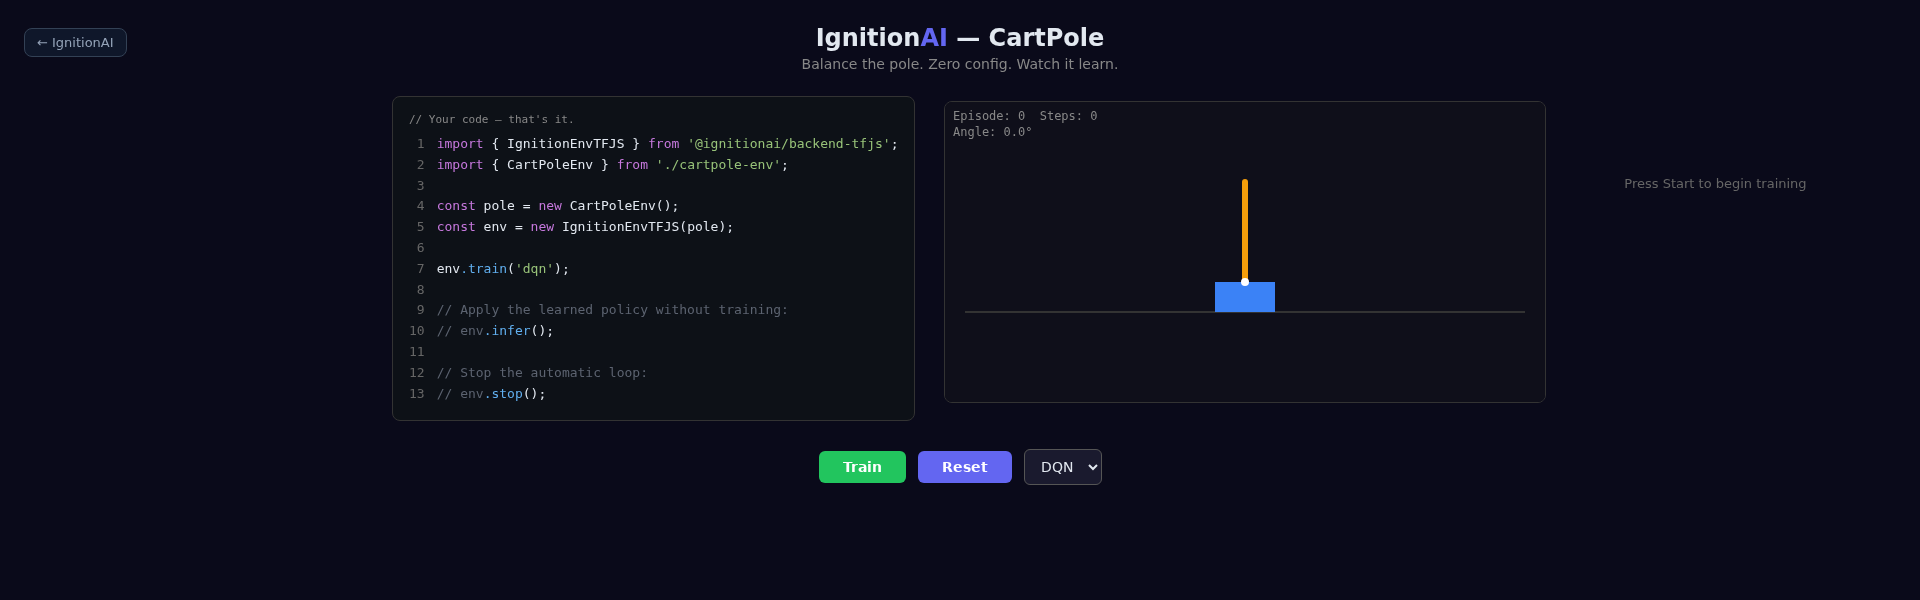The width and height of the screenshot is (1920, 600).
Task: Click the 'Steps: 0' readout
Action: (x=1068, y=116)
